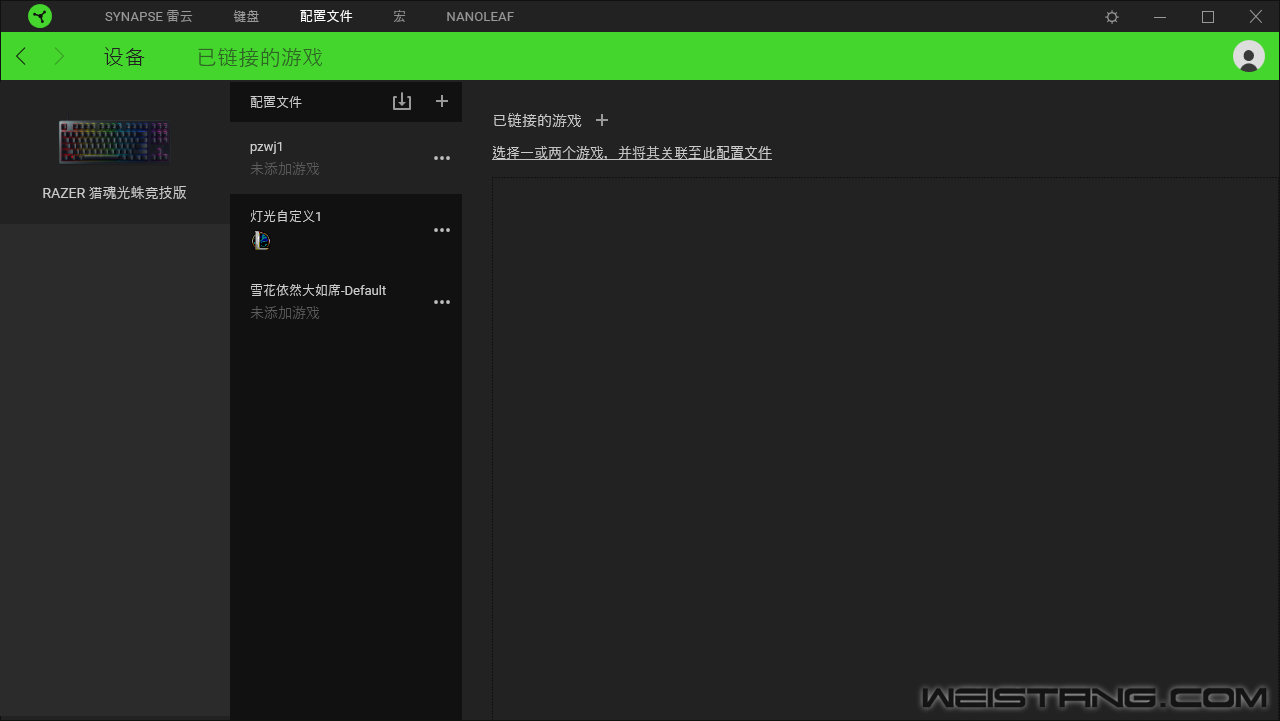Click the 已链接的游戏 section heading
Image resolution: width=1280 pixels, height=721 pixels.
[537, 121]
